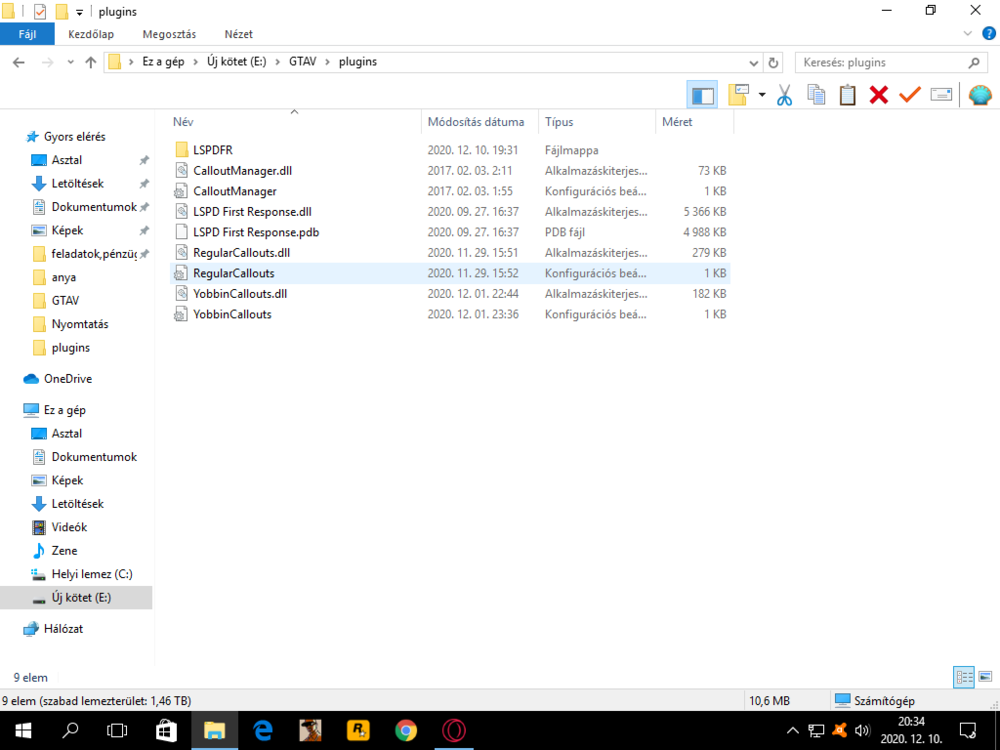Launch Google Chrome from taskbar

406,730
